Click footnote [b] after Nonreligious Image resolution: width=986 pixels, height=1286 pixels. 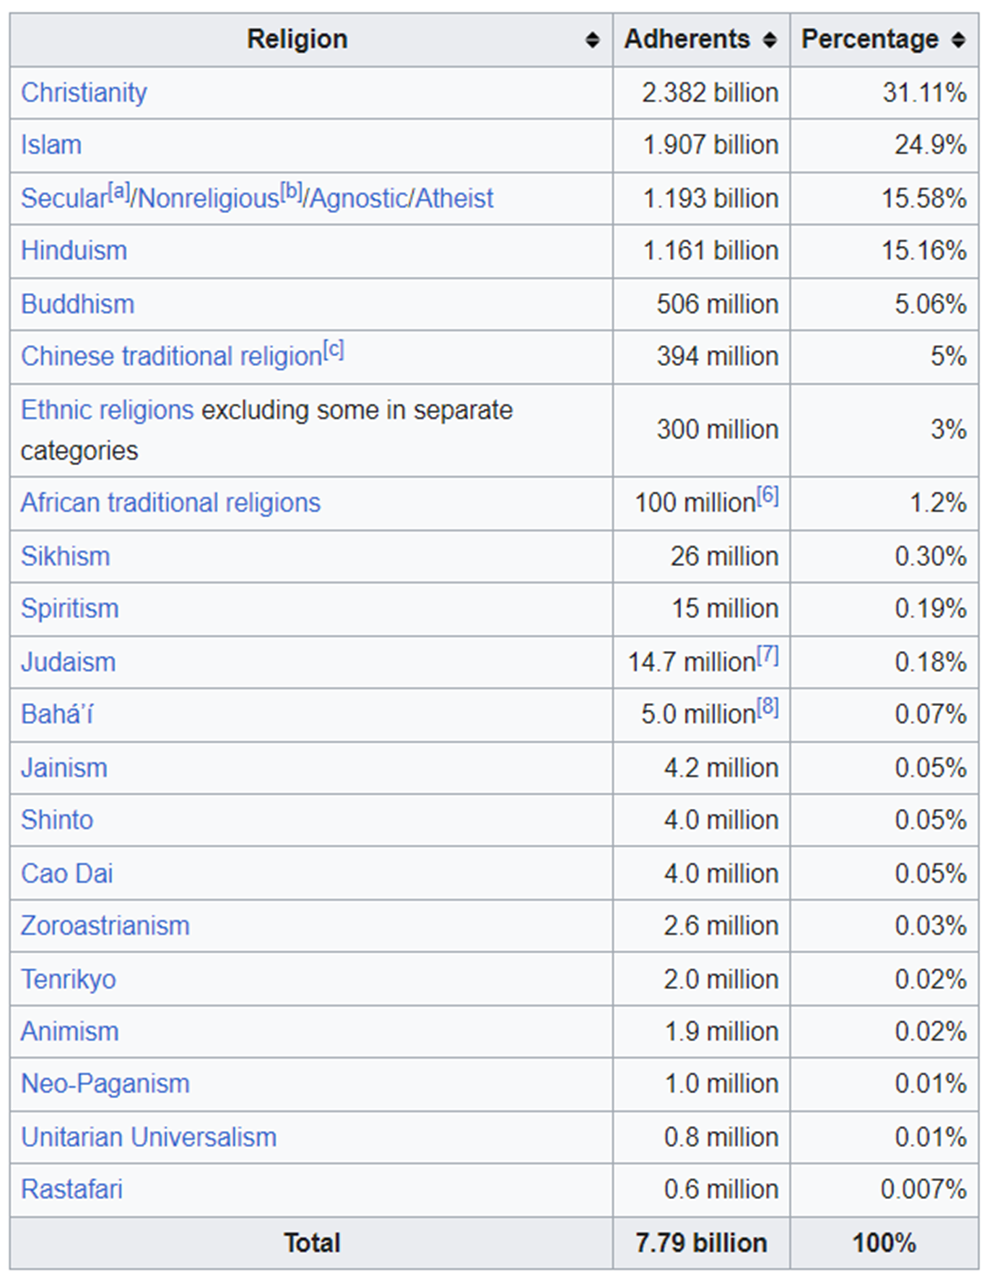tap(291, 191)
